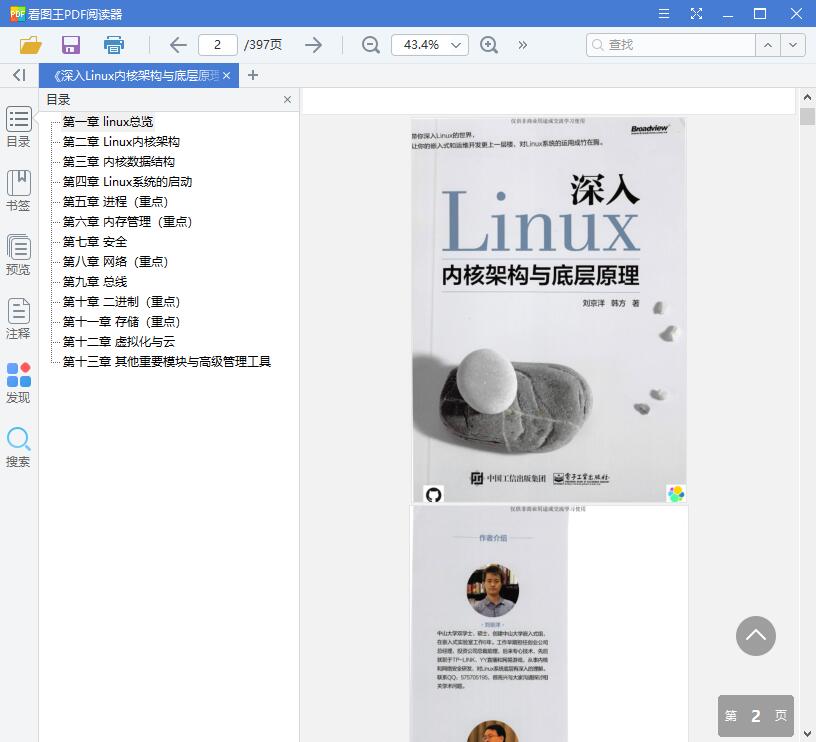Open a PDF file with folder icon
The image size is (816, 742).
[x=30, y=45]
